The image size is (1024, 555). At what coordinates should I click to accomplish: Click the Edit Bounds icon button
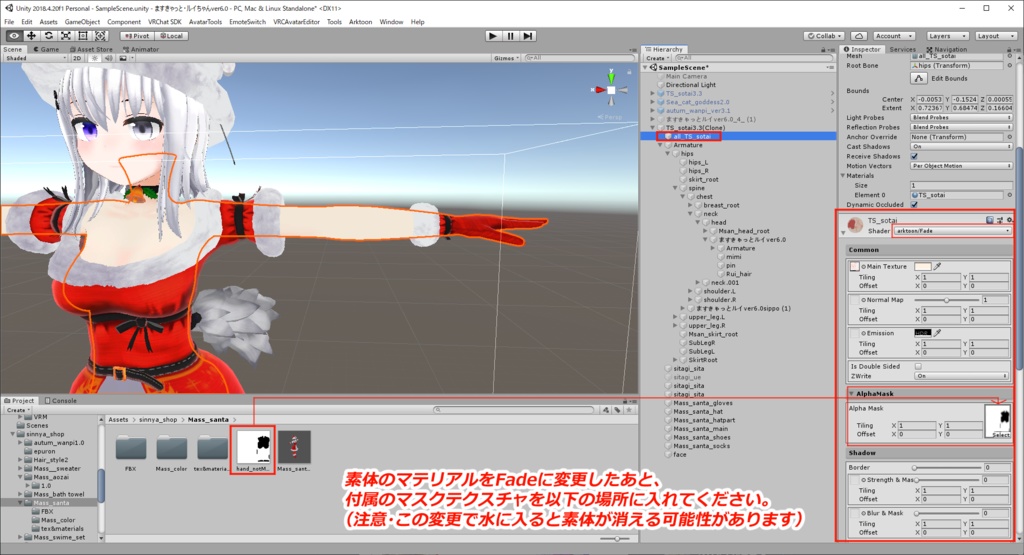point(918,78)
